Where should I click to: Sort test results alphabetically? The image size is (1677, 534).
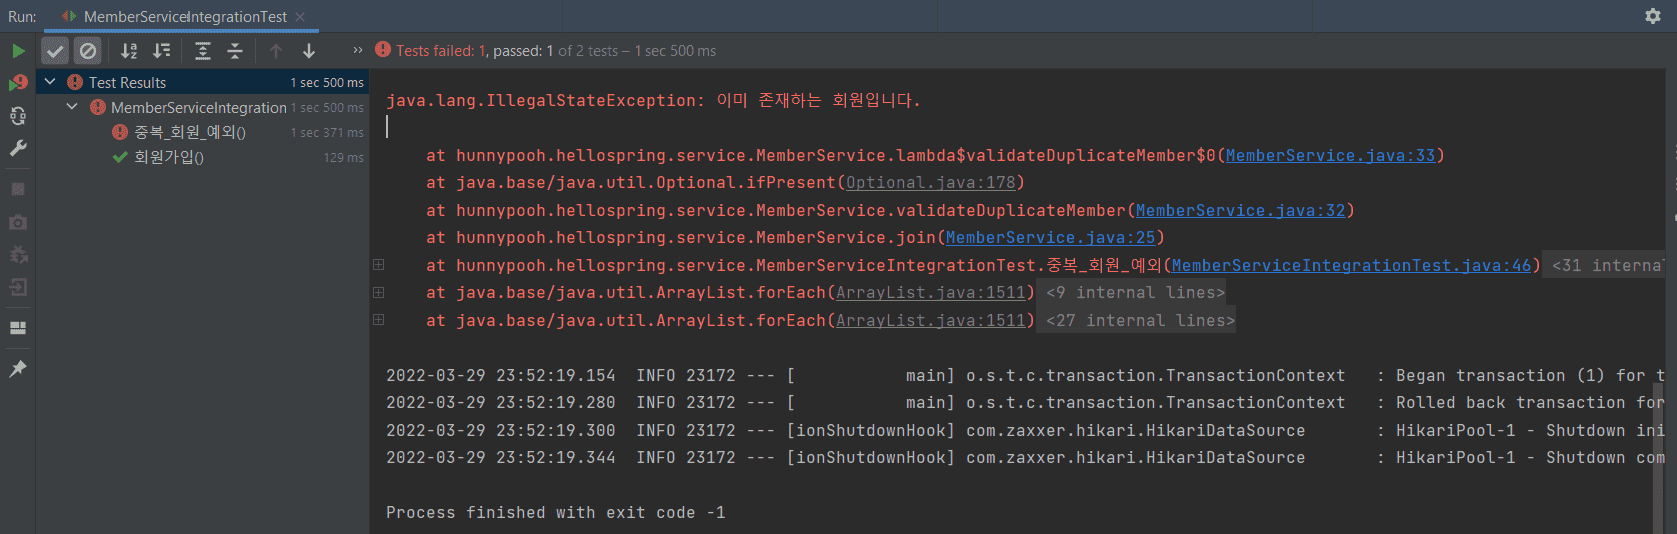coord(129,51)
